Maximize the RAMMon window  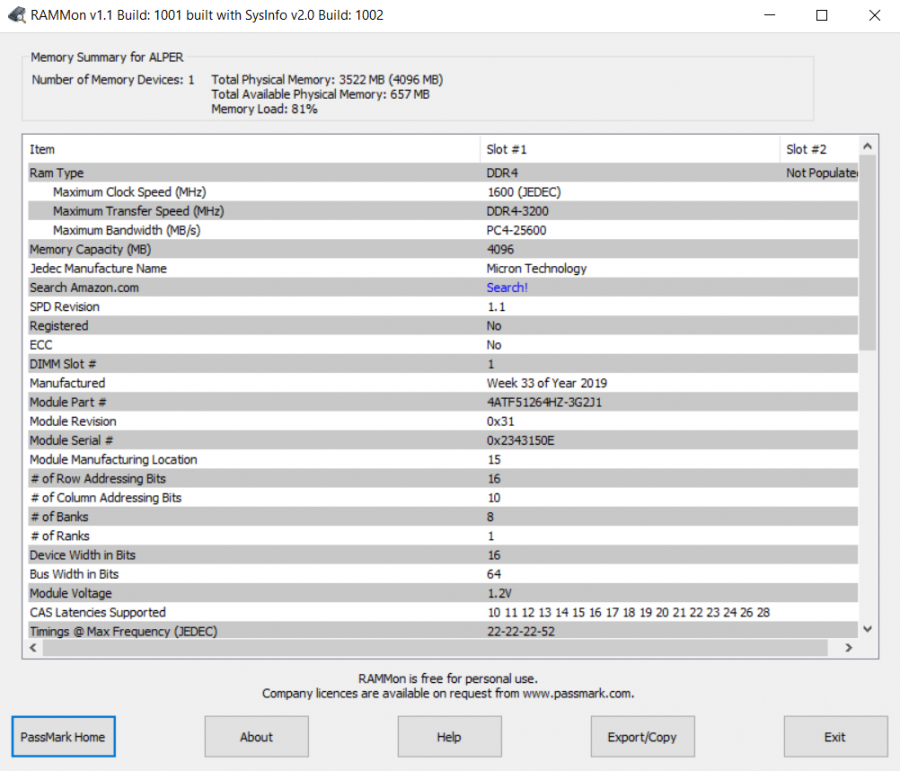click(x=821, y=16)
